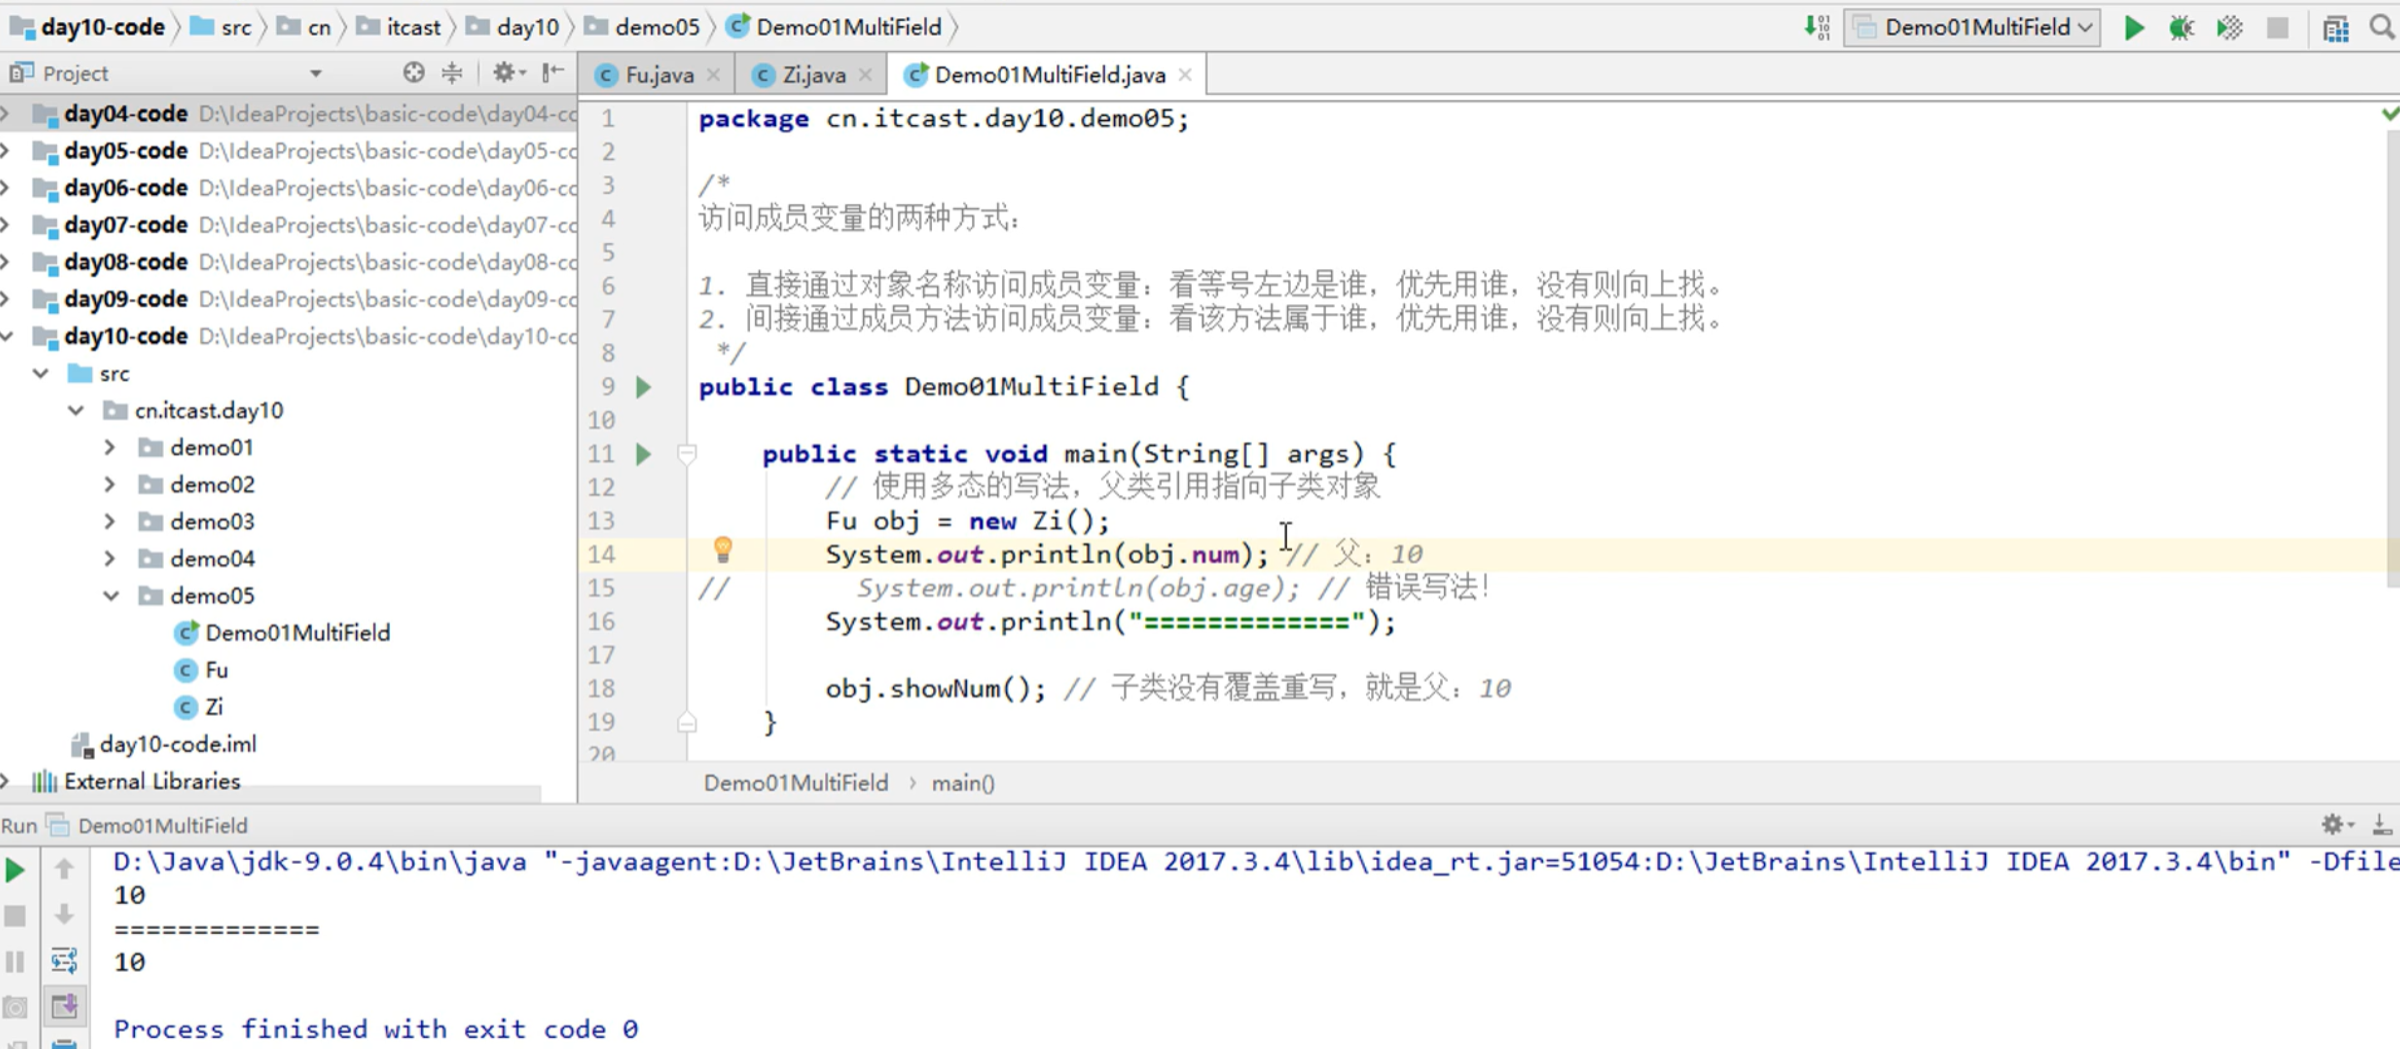2400x1049 pixels.
Task: Open the Project Structure dialog icon
Action: (2336, 28)
